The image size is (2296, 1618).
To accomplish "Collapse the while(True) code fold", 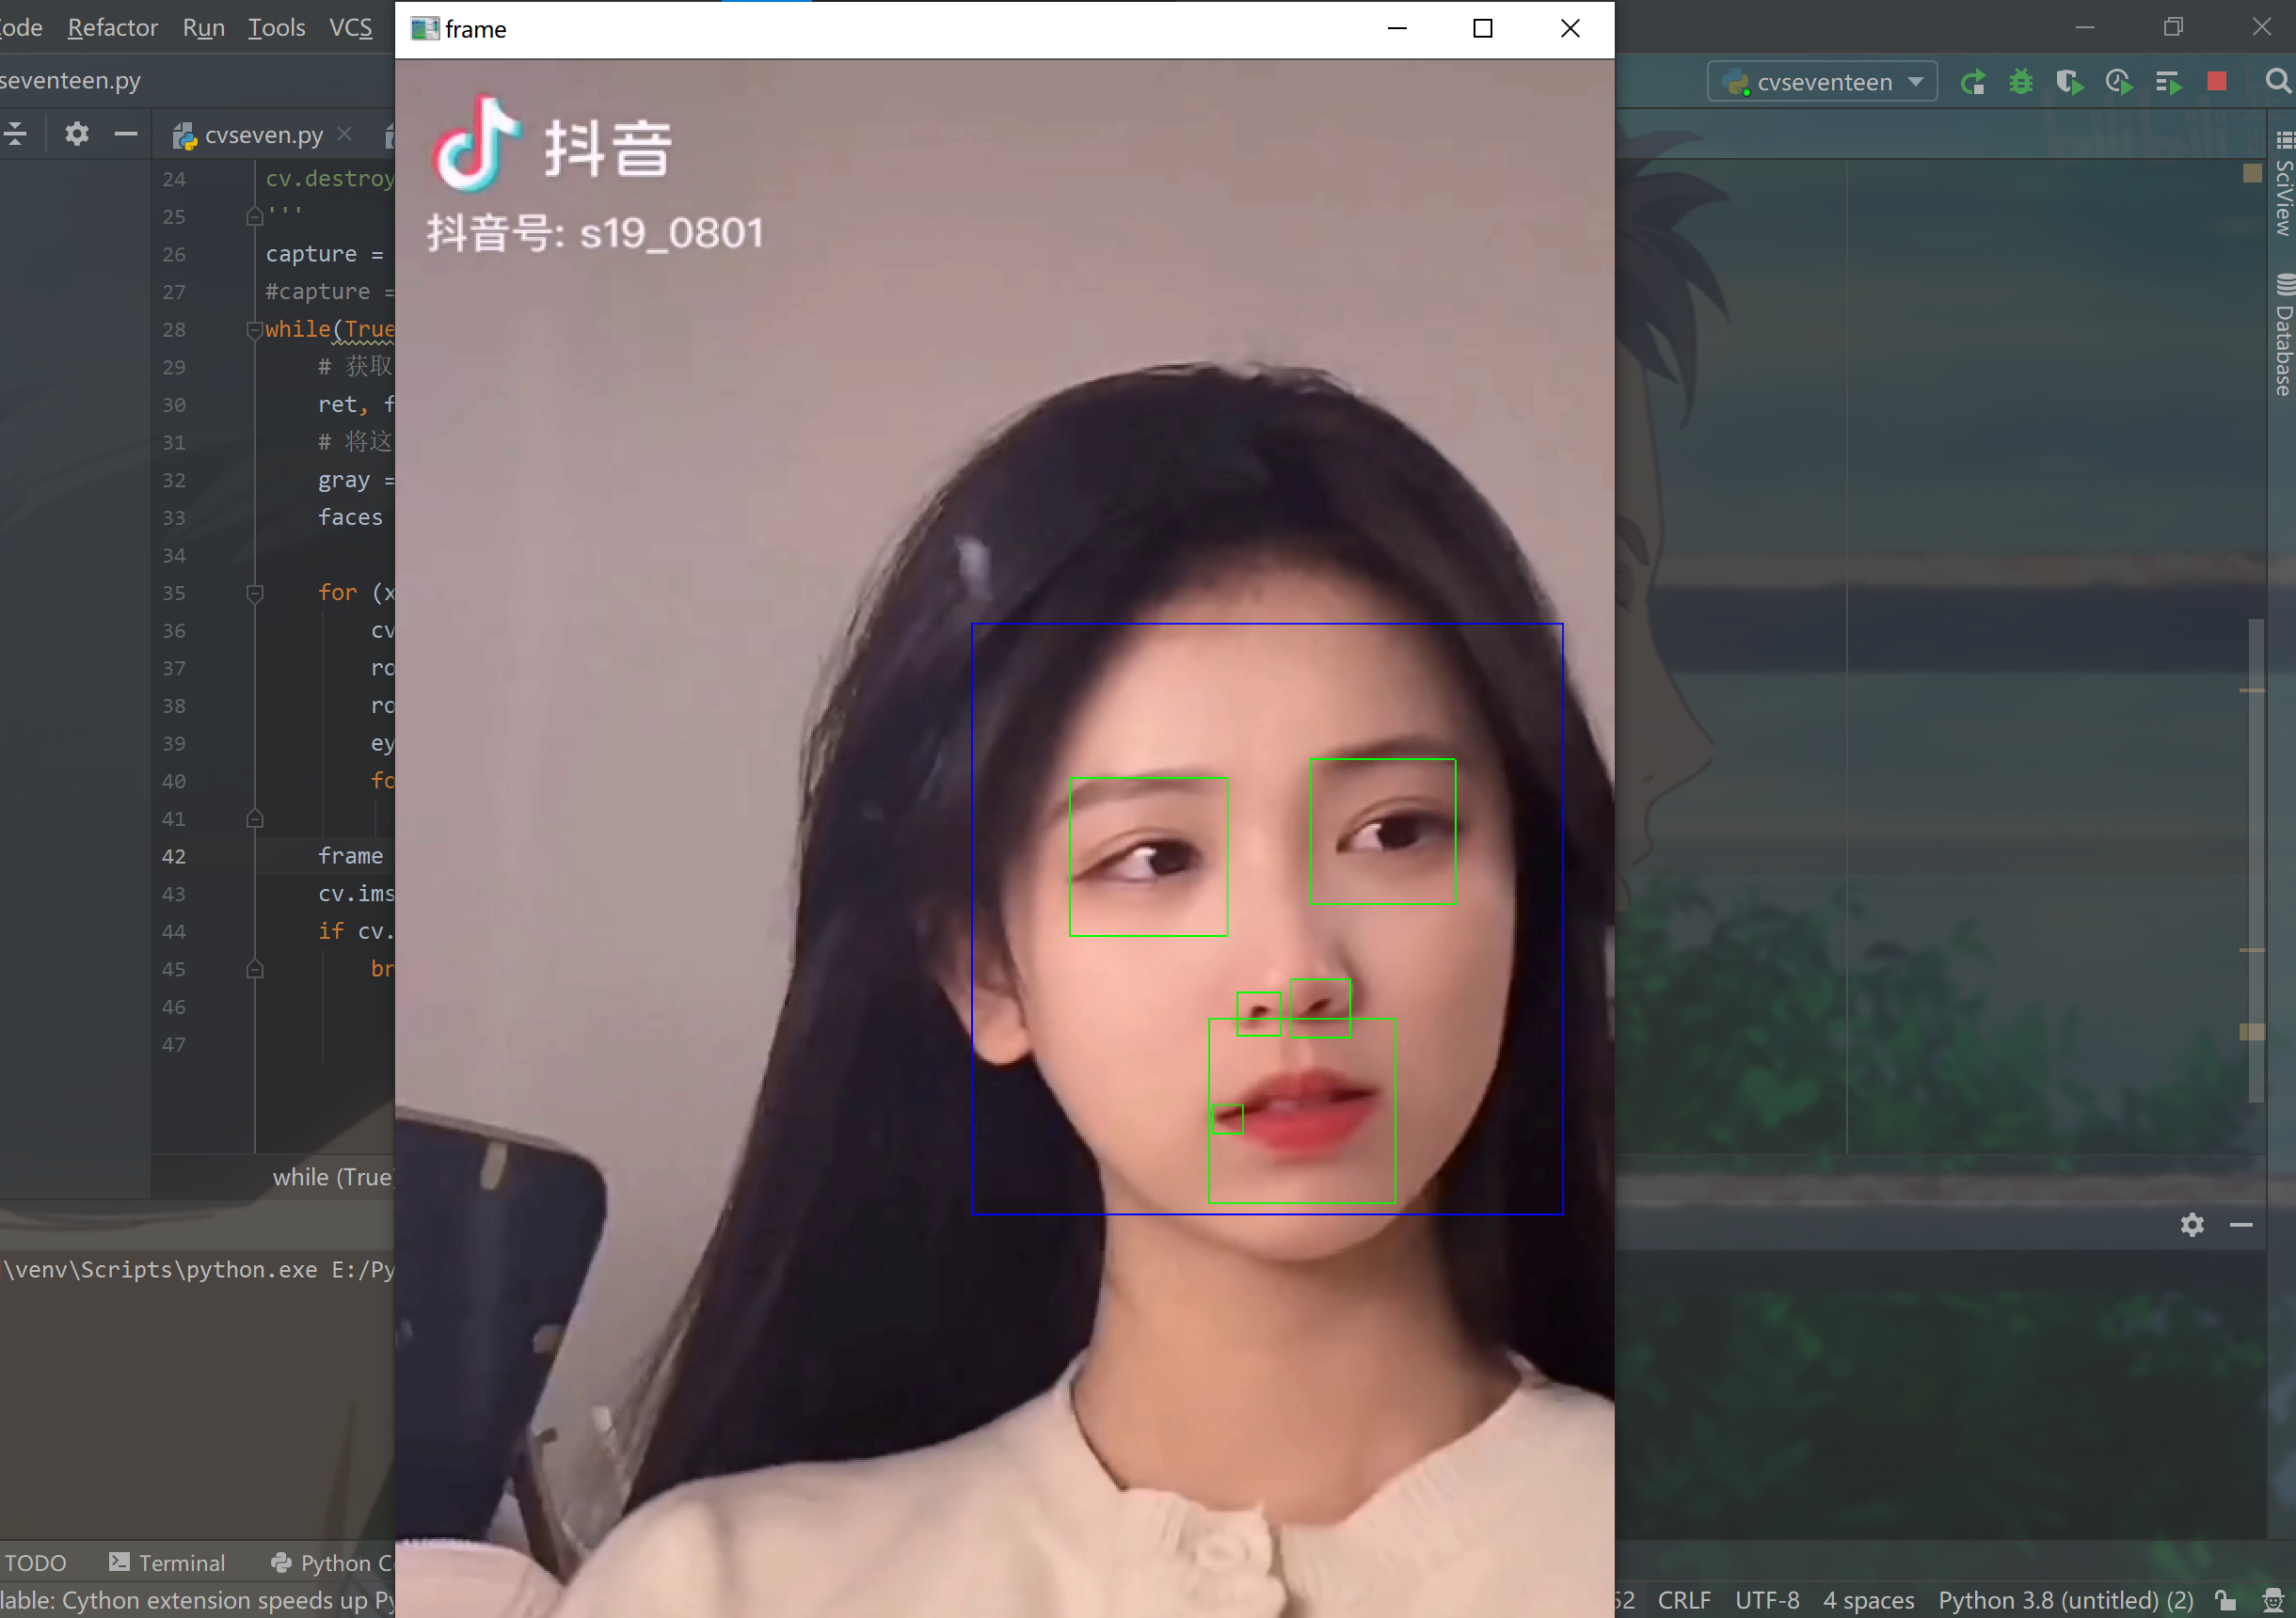I will point(254,330).
